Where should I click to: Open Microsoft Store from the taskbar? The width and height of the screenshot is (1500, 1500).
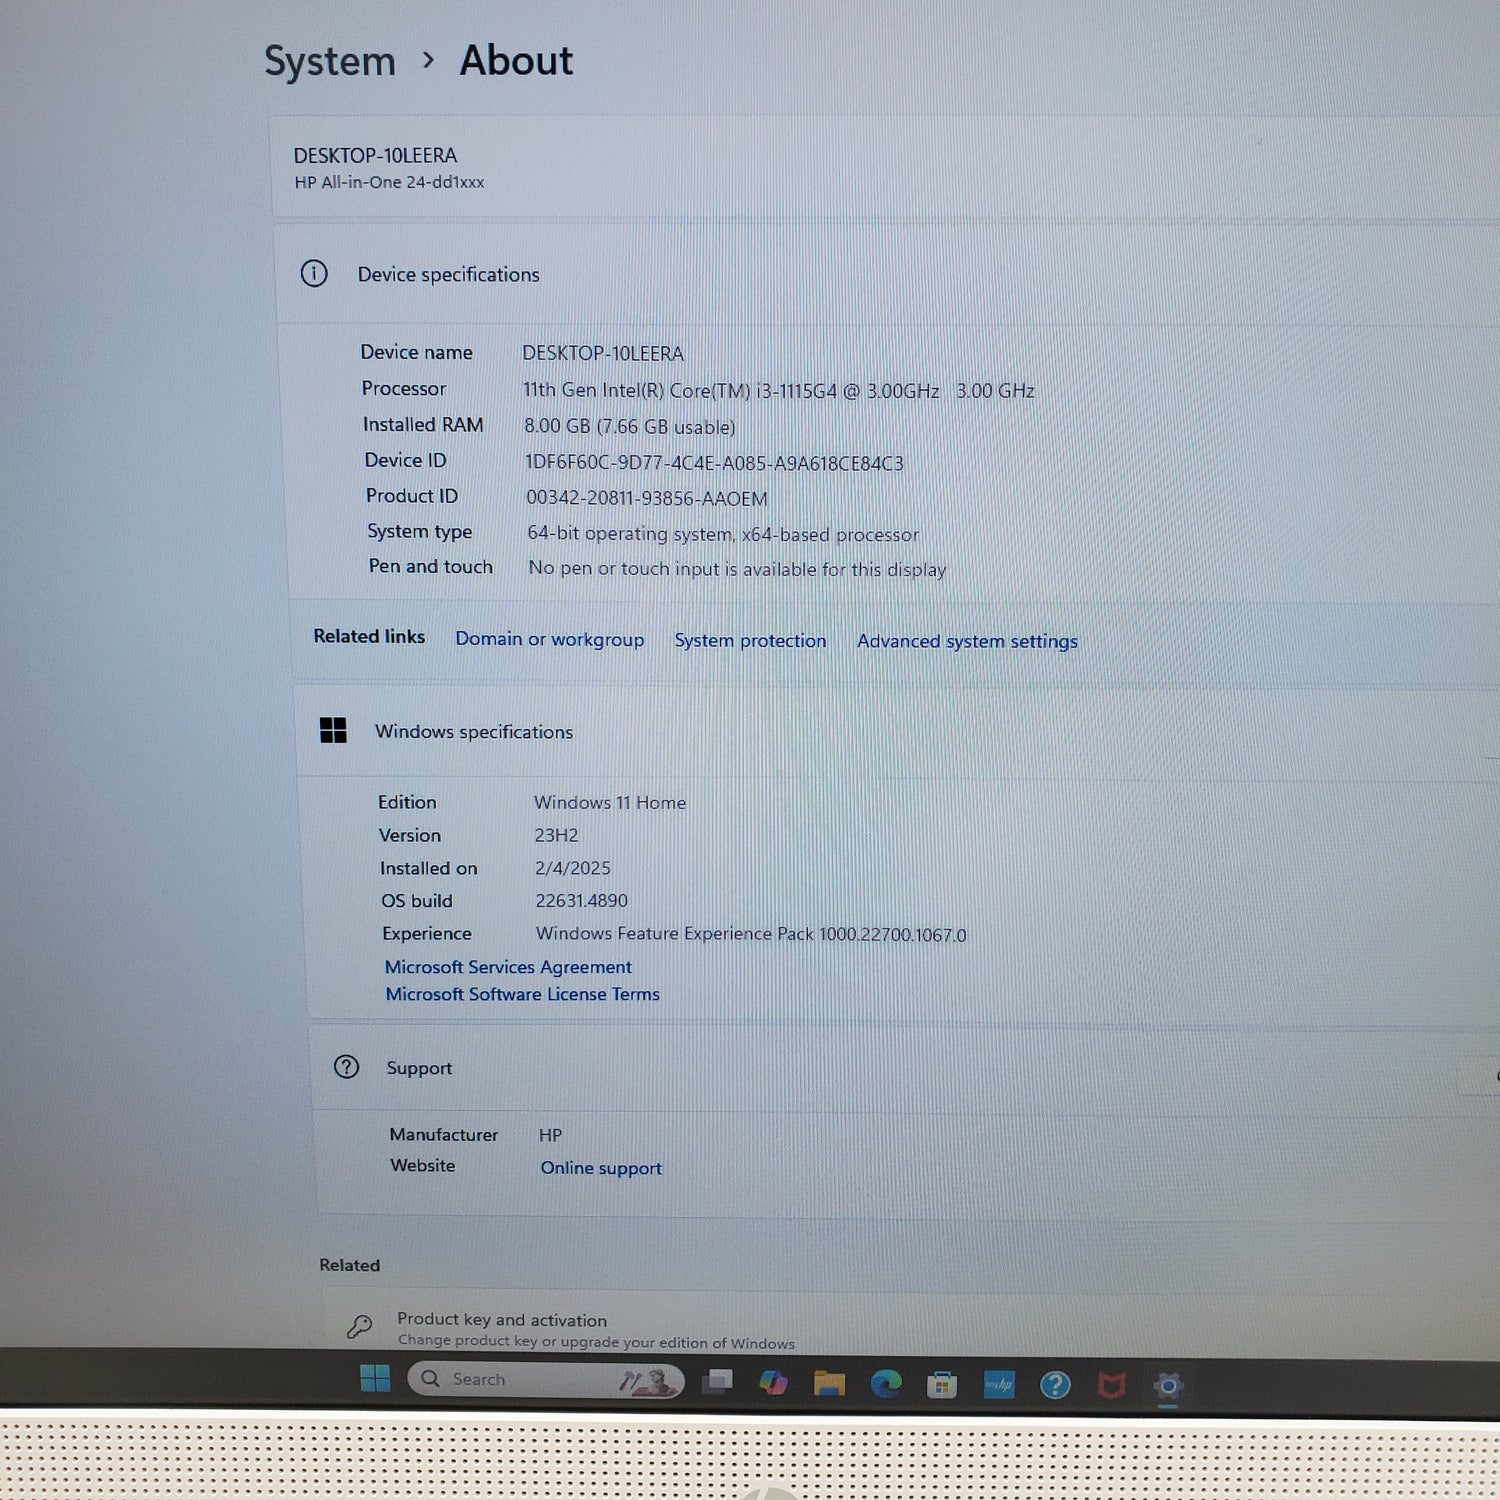(x=942, y=1385)
